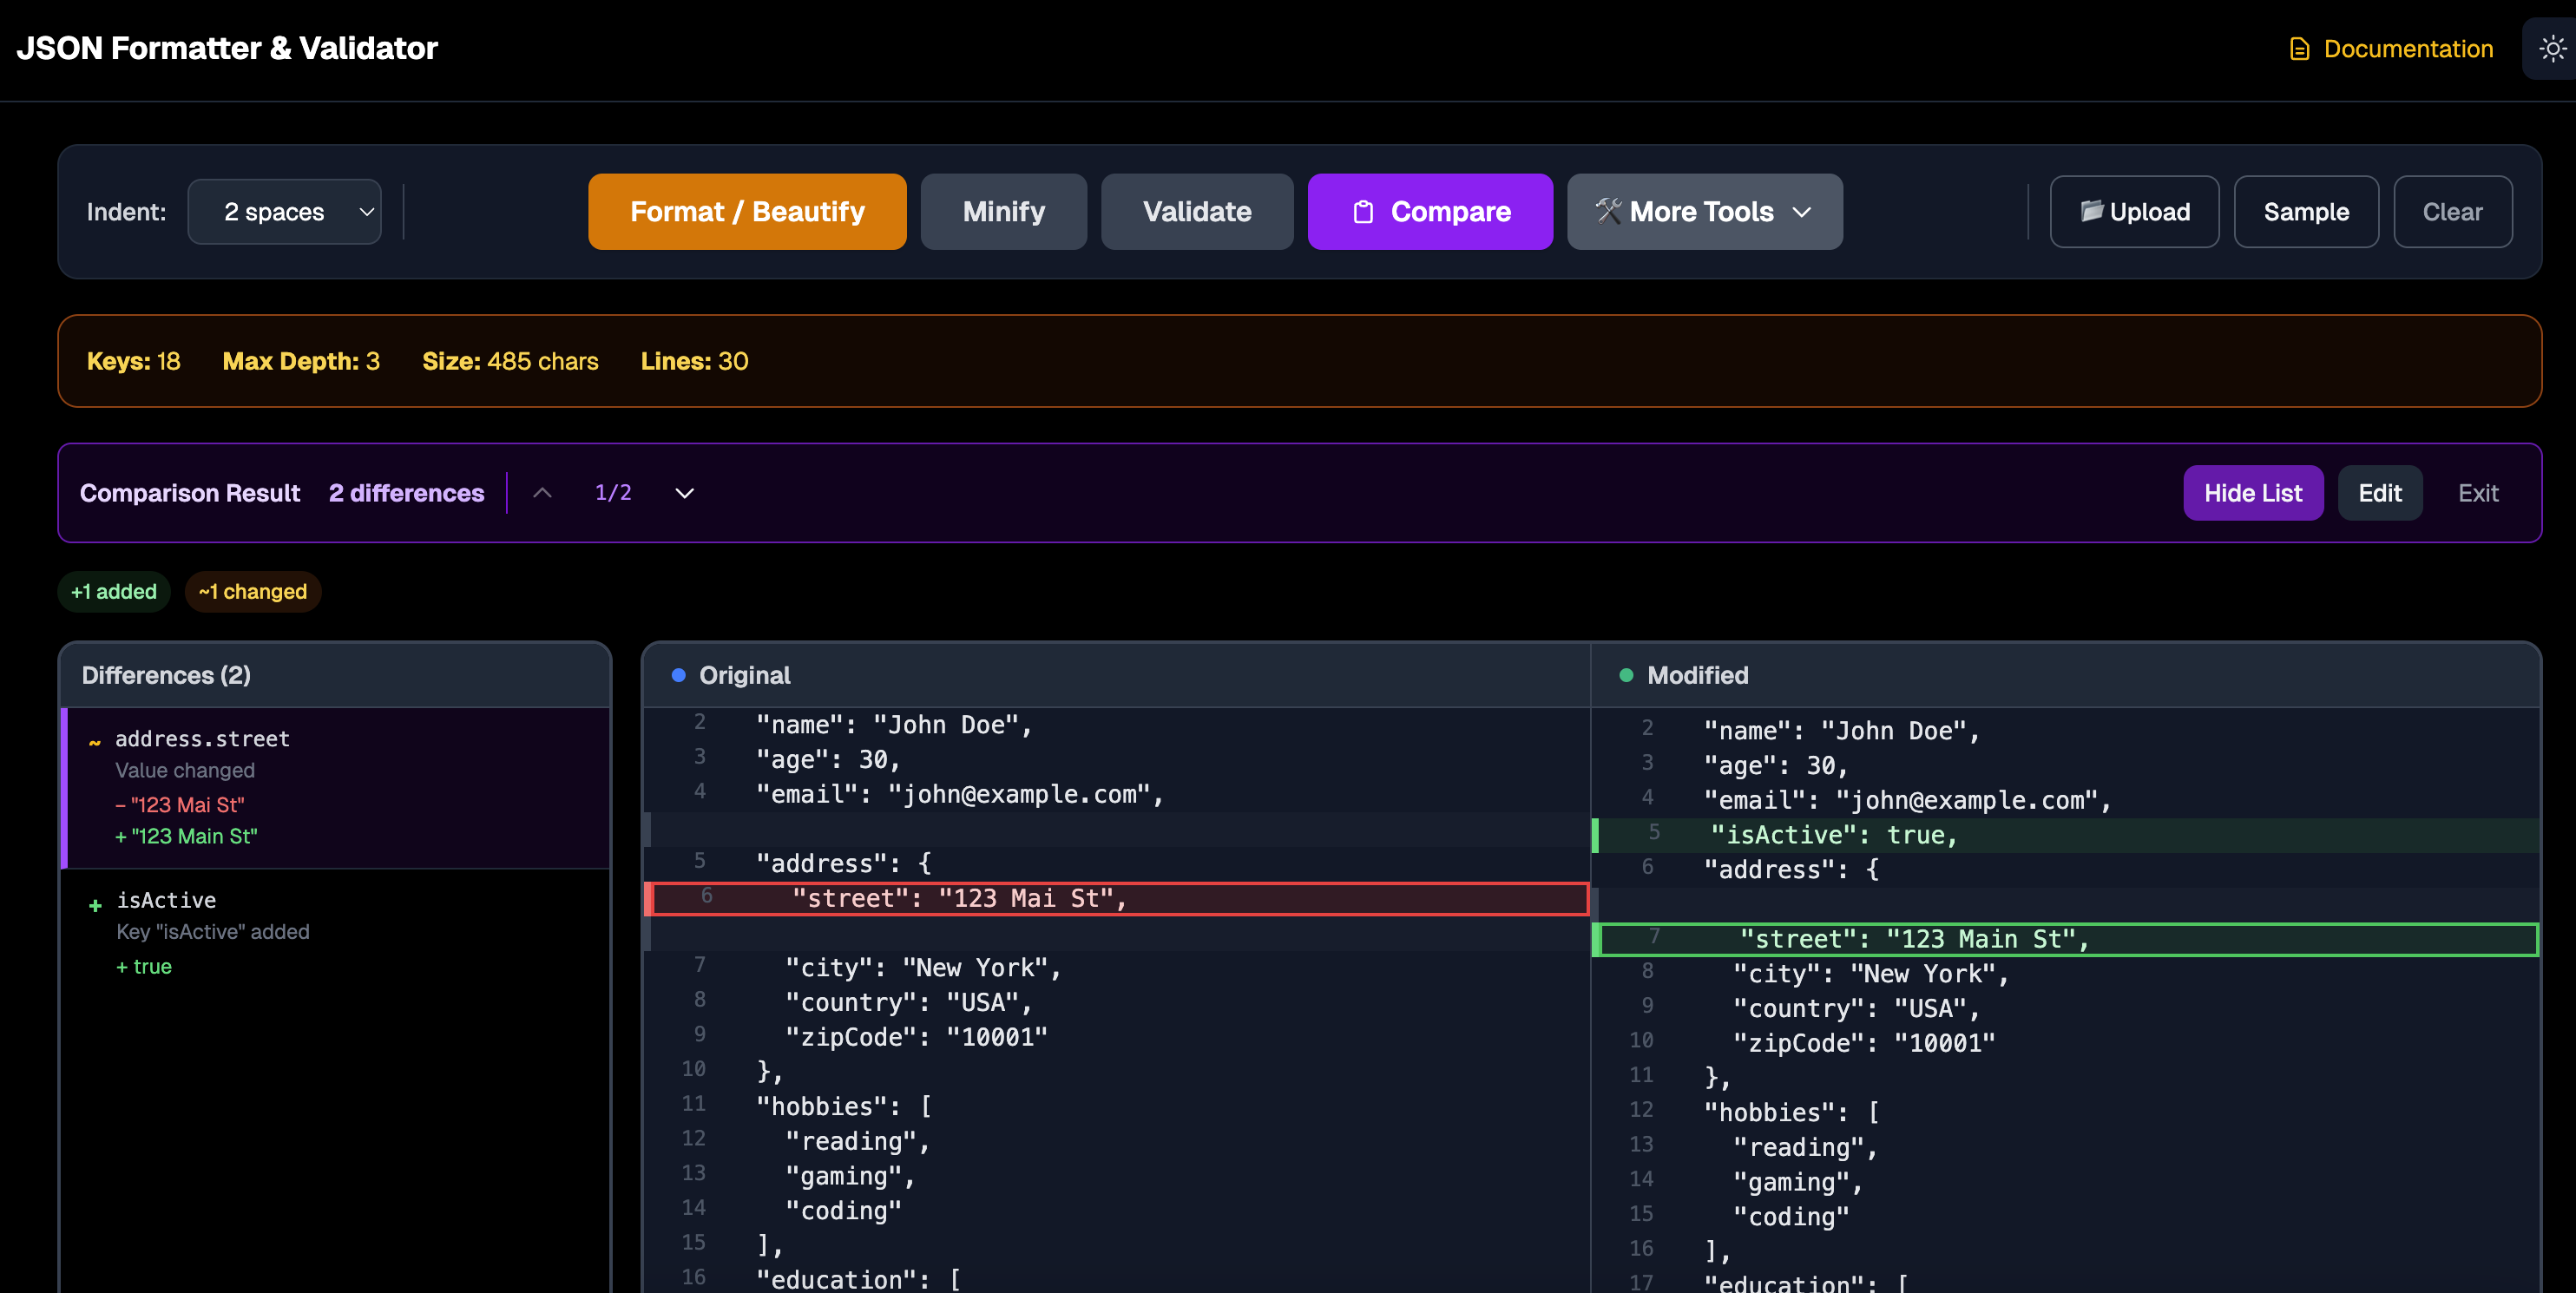Go to next difference with down chevron

[684, 493]
